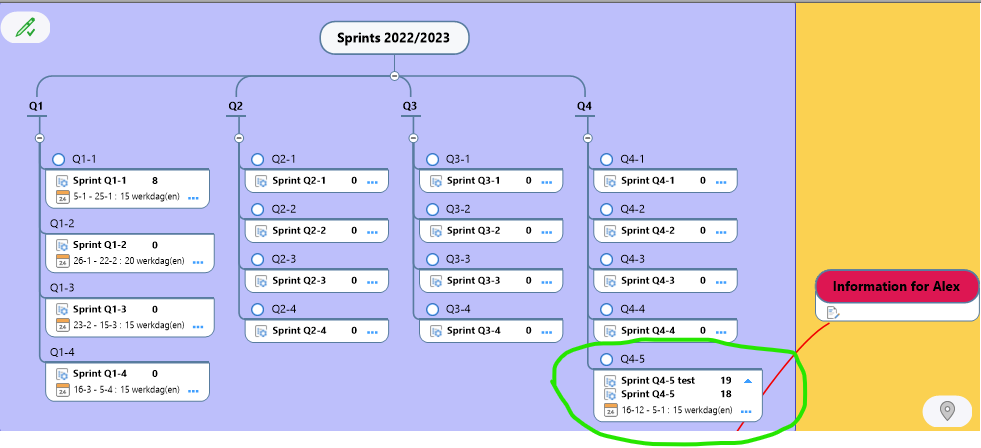This screenshot has height=448, width=981.
Task: Select the Q1-2 topic label
Action: tap(63, 224)
